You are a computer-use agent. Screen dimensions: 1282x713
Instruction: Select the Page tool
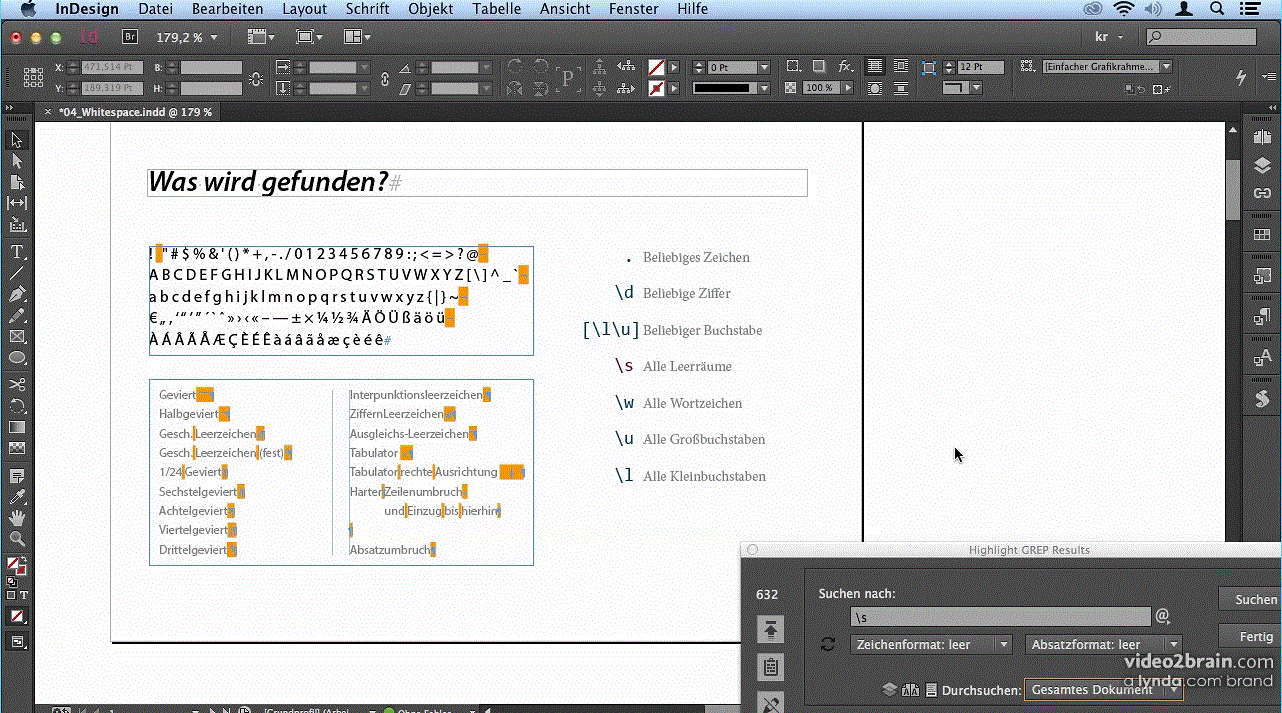tap(17, 182)
